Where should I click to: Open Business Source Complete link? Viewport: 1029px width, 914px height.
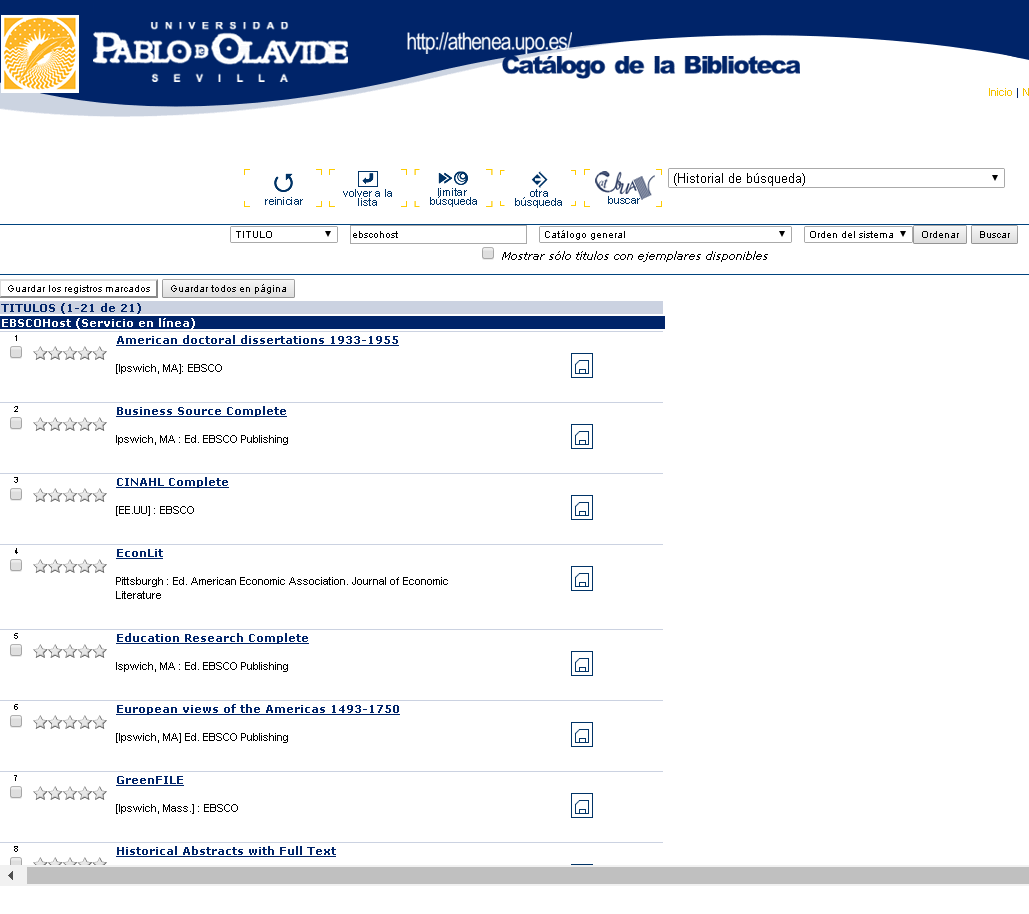201,411
